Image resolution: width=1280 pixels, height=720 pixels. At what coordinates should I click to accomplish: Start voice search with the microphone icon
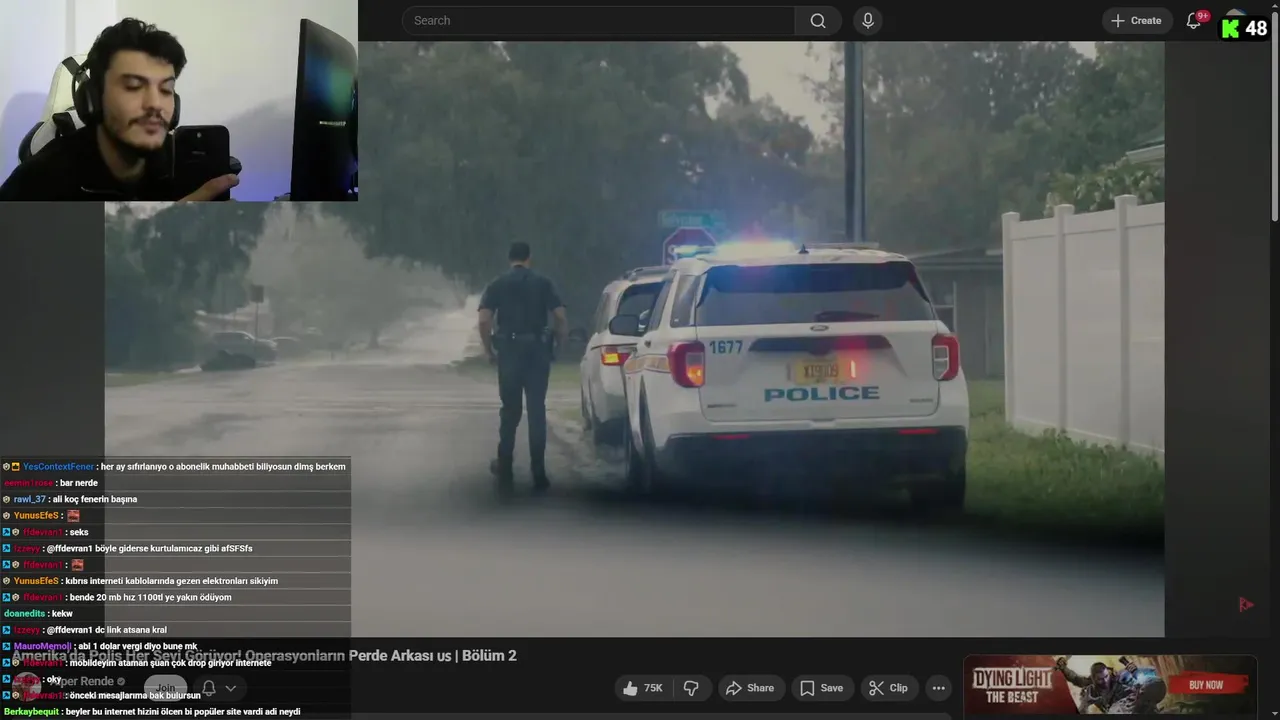coord(868,21)
